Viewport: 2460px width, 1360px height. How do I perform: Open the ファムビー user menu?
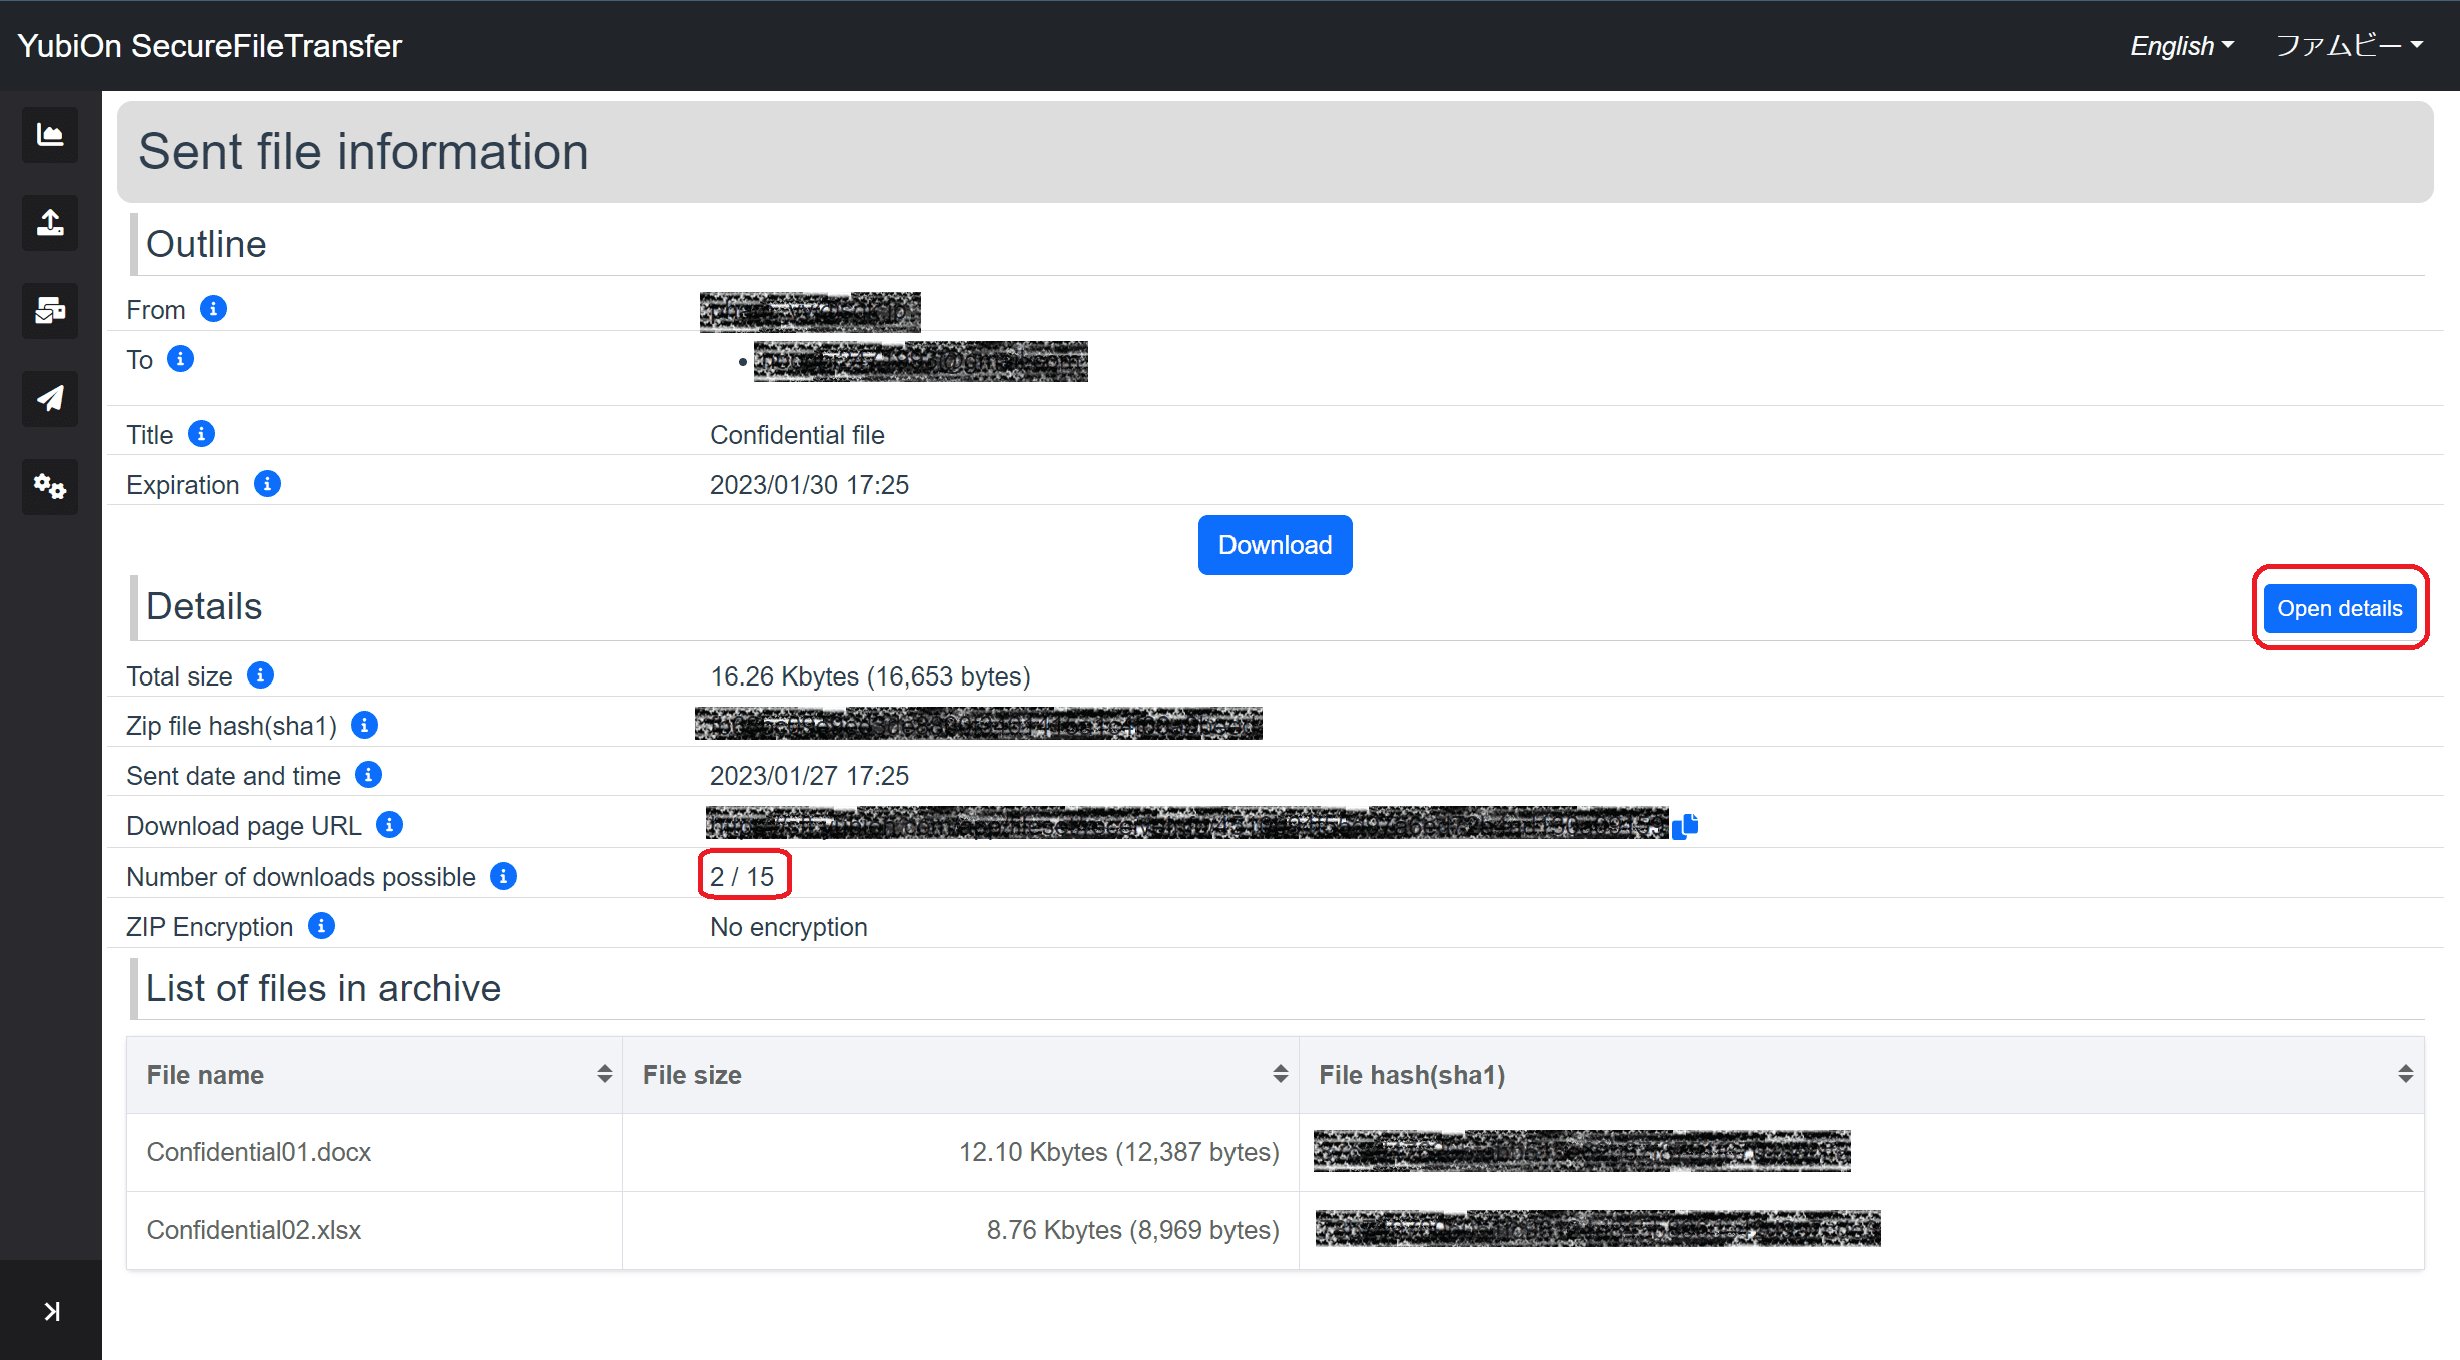[2349, 46]
